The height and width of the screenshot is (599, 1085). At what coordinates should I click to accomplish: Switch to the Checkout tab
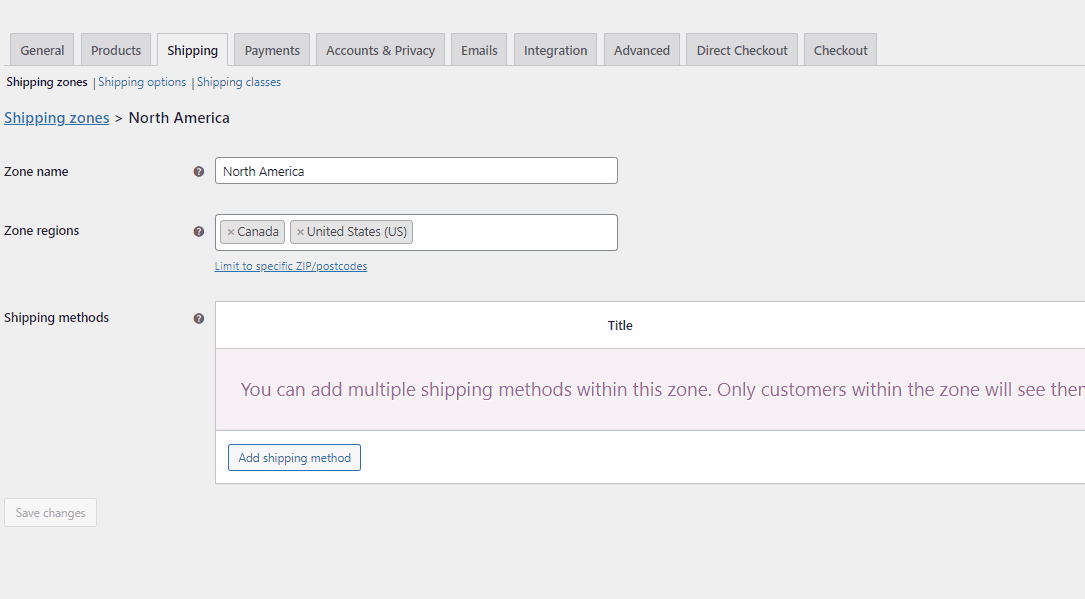[x=840, y=50]
